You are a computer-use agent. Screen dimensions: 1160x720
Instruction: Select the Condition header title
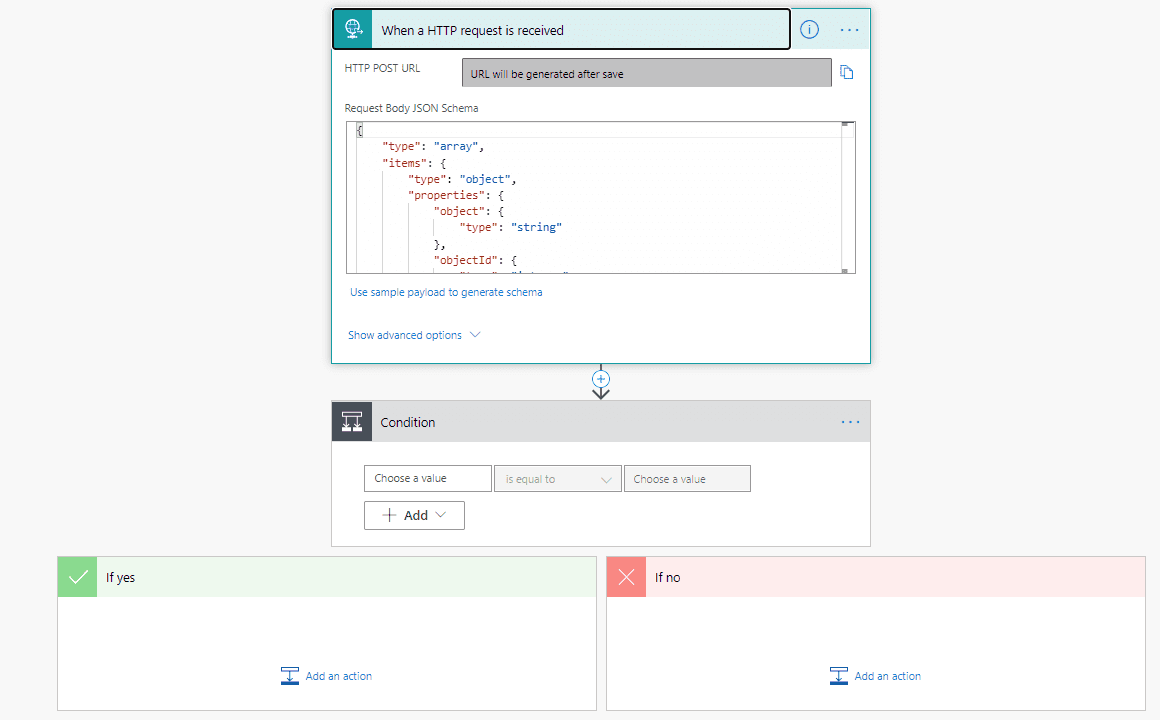[x=408, y=422]
